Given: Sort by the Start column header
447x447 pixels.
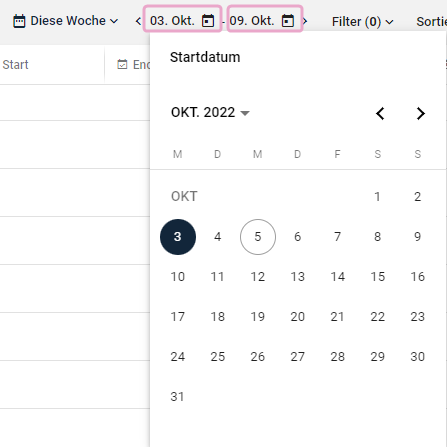Looking at the screenshot, I should pos(15,65).
